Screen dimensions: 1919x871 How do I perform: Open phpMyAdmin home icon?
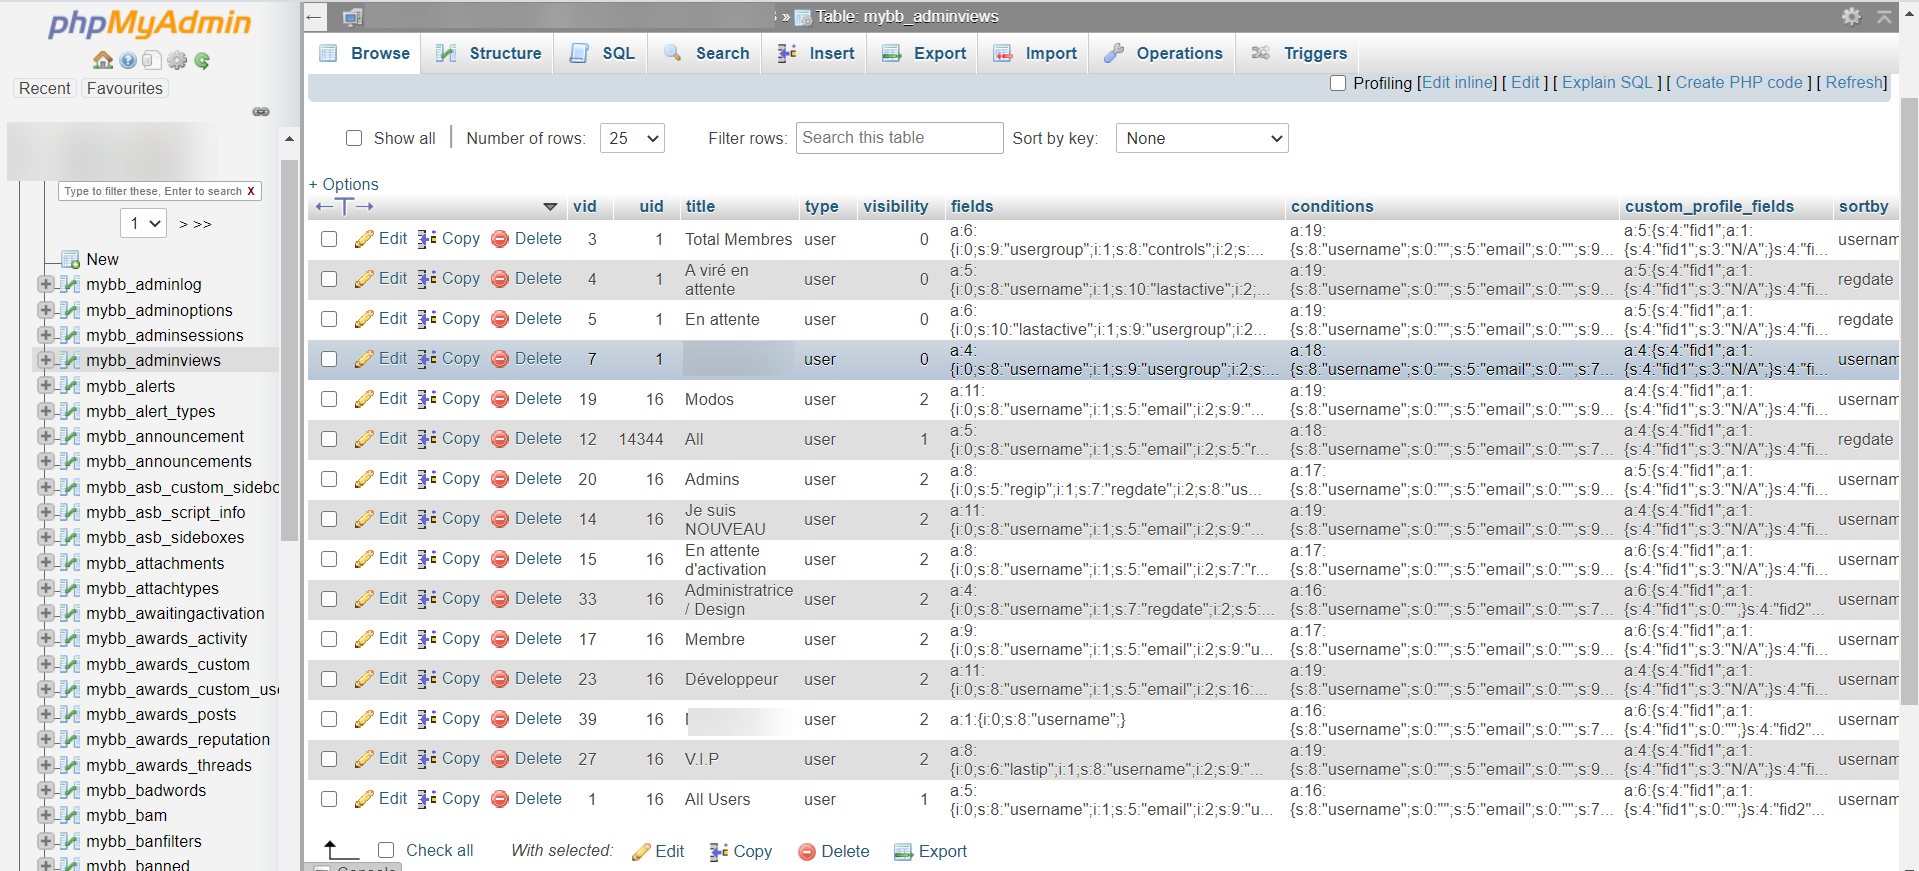(102, 60)
